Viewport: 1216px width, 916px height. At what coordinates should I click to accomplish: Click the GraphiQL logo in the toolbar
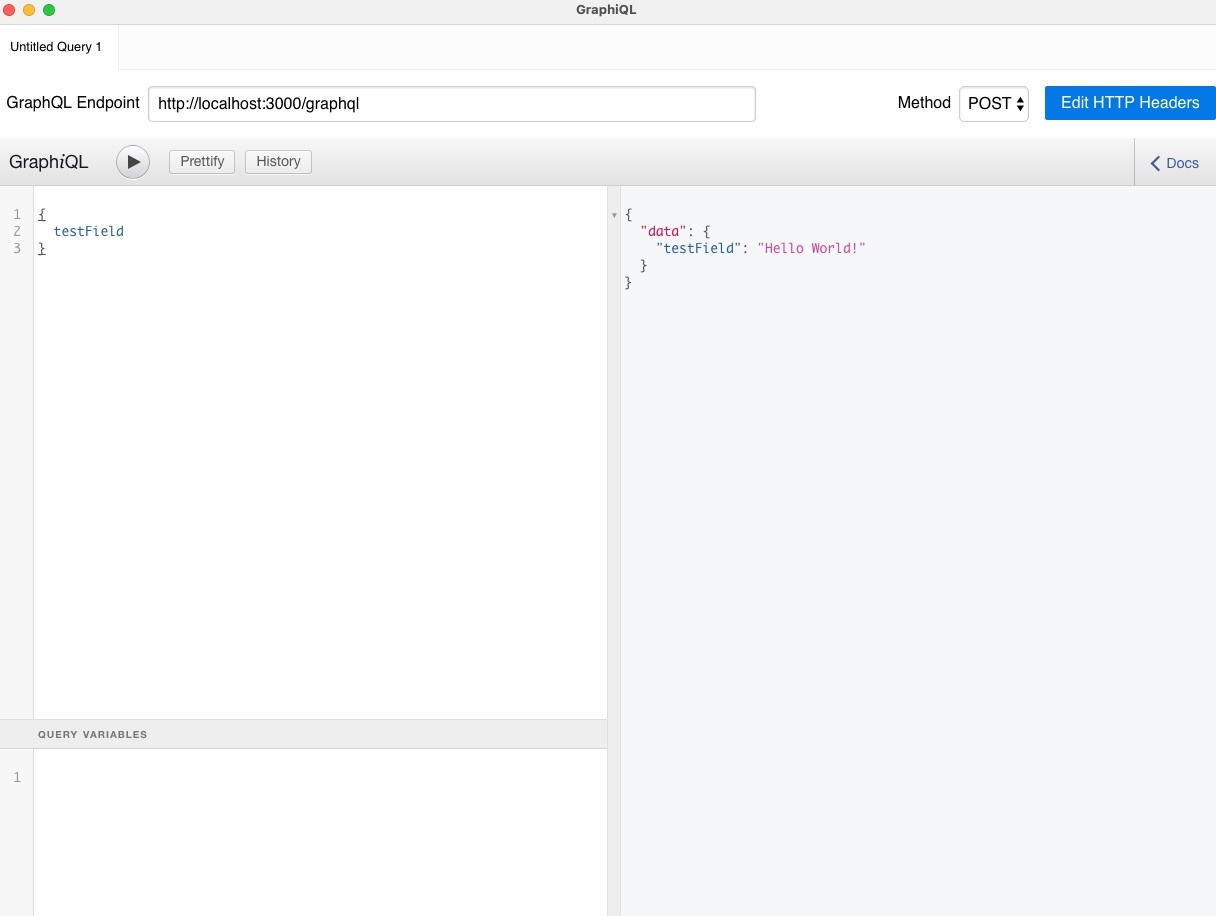coord(48,161)
